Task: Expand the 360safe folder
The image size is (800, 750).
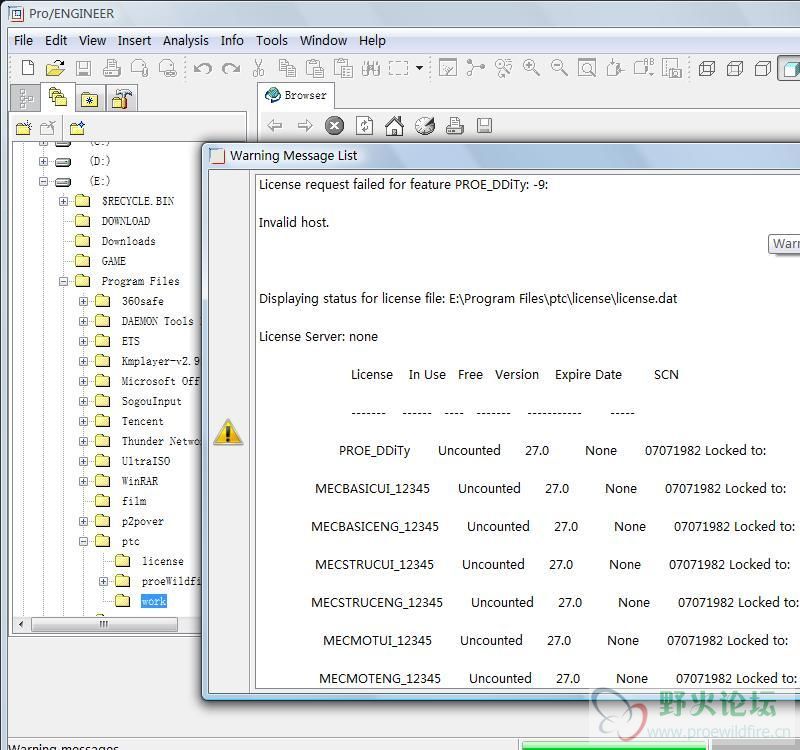Action: [83, 301]
